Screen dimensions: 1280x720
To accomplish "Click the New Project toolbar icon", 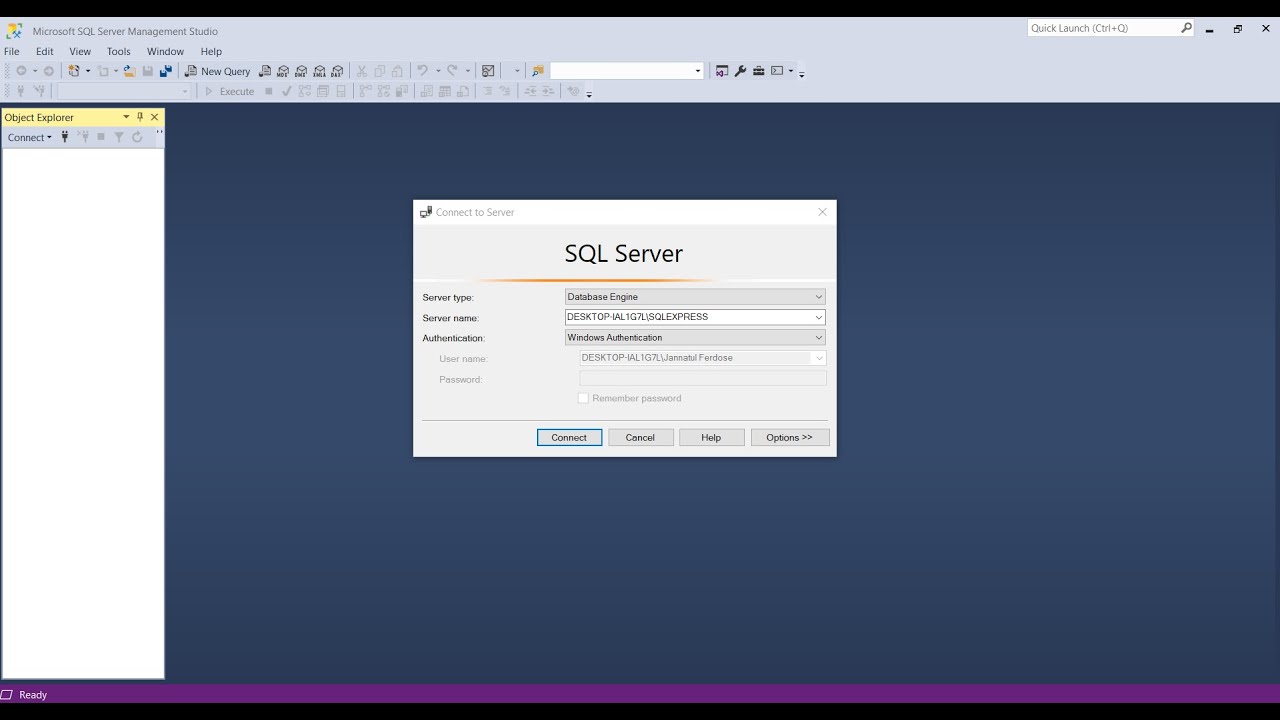I will [x=74, y=71].
